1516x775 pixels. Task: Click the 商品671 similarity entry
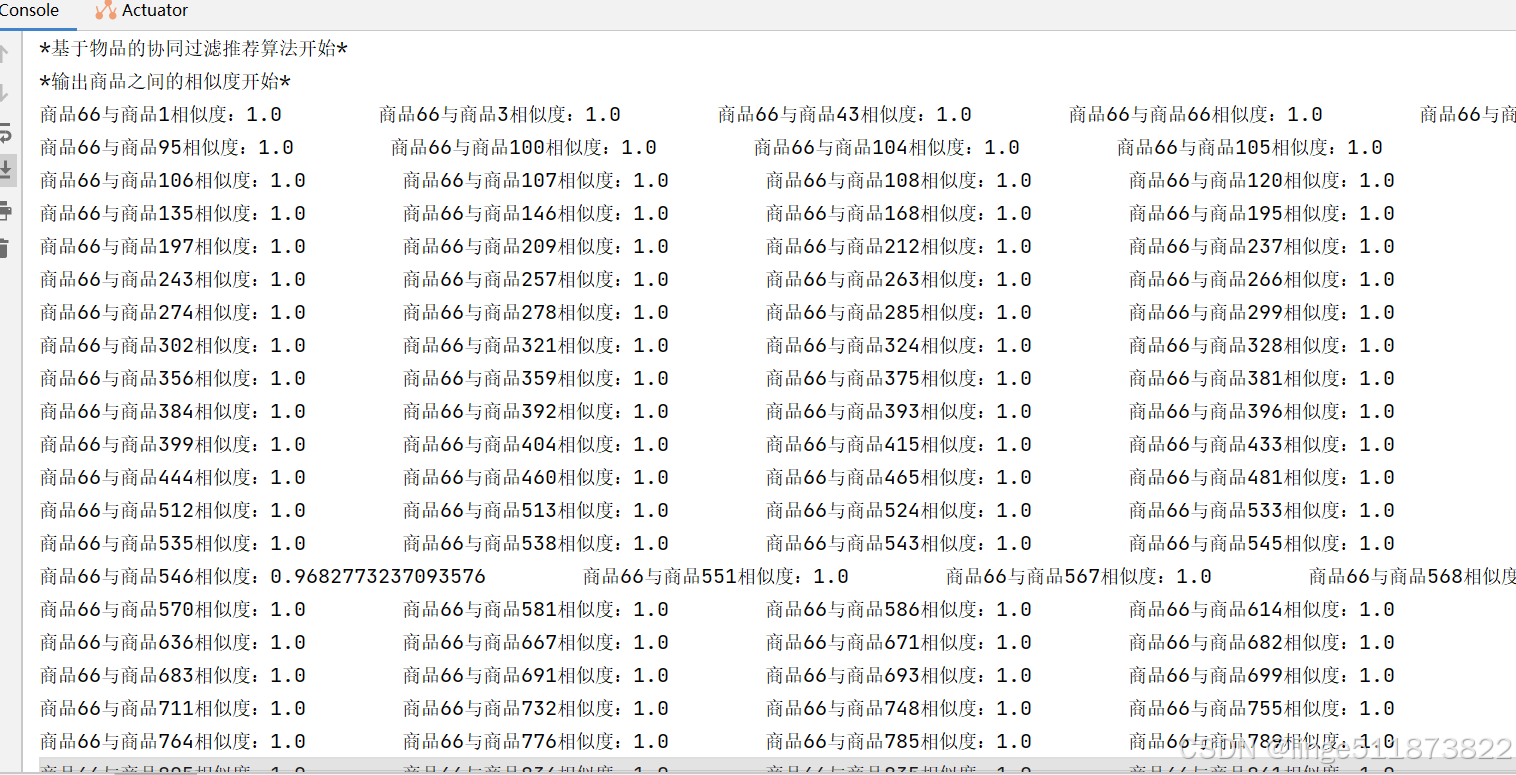pos(899,643)
